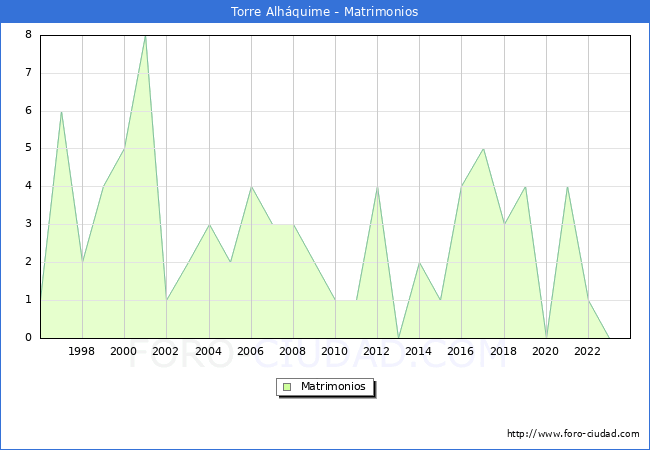Click the x-axis label 2002
The width and height of the screenshot is (650, 450).
[165, 351]
